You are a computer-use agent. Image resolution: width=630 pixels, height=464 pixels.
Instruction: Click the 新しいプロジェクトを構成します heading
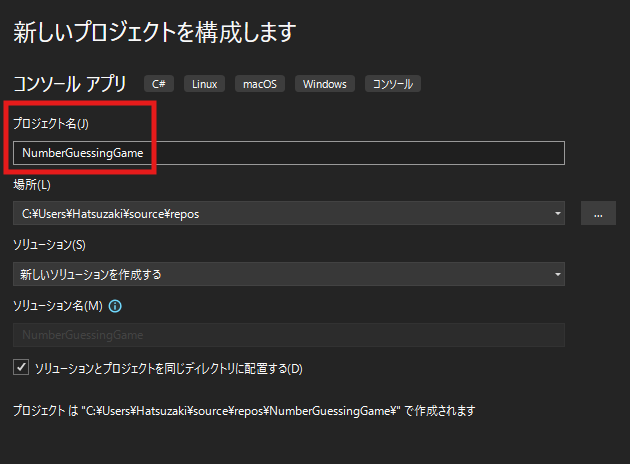pyautogui.click(x=155, y=32)
